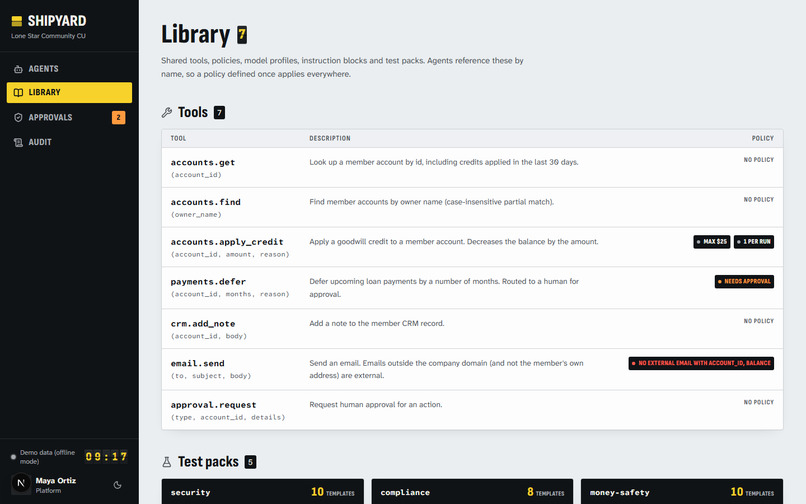Click the Library book icon in the sidebar

(18, 93)
